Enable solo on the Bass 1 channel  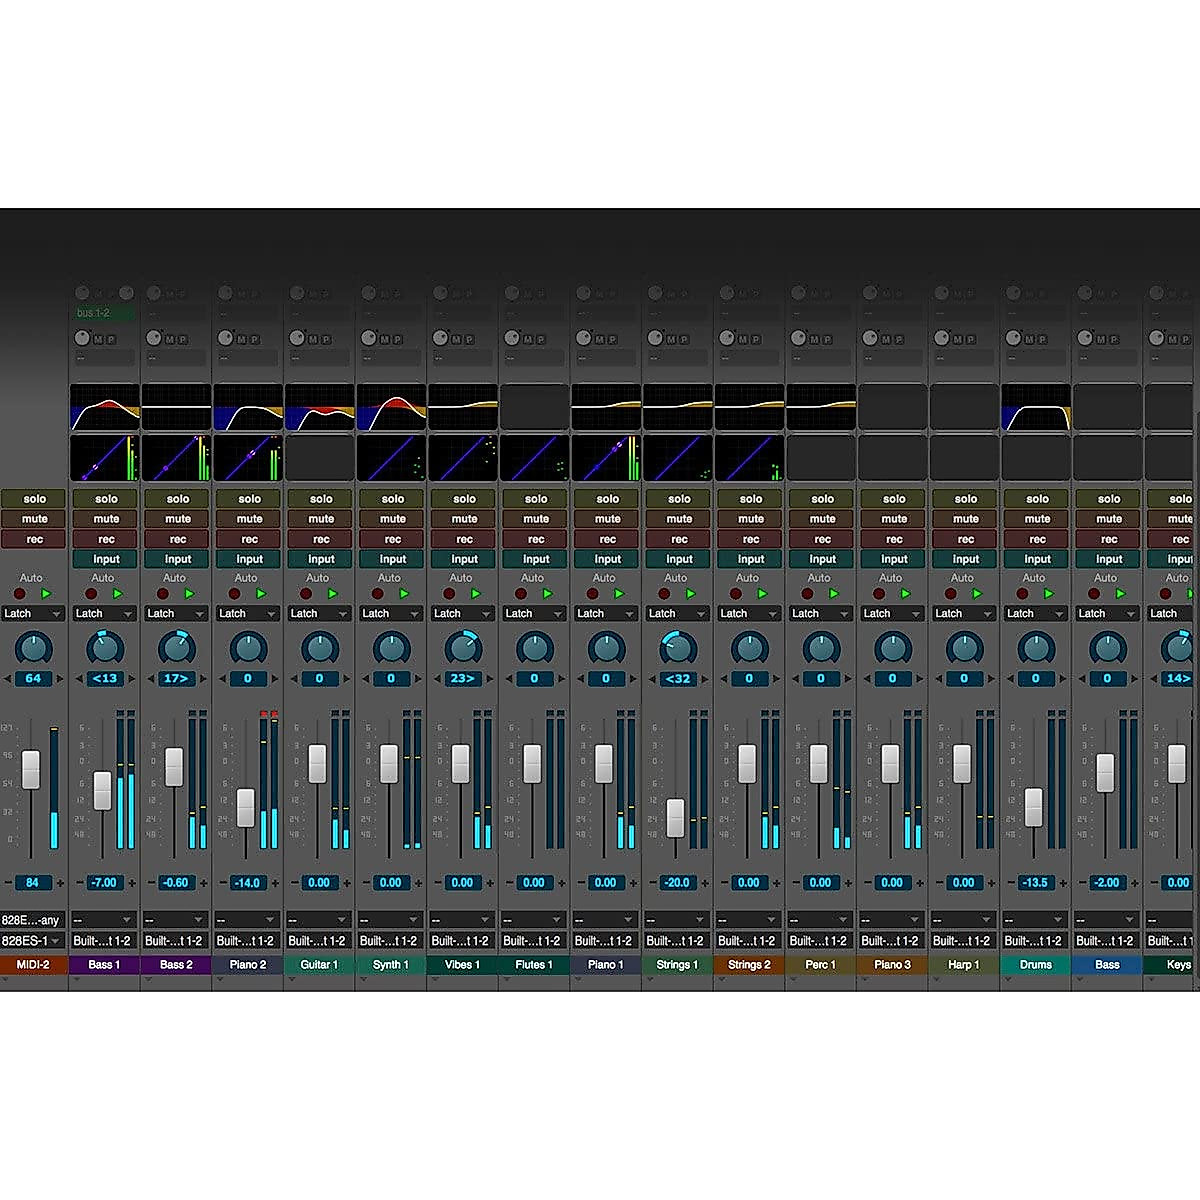coord(104,498)
